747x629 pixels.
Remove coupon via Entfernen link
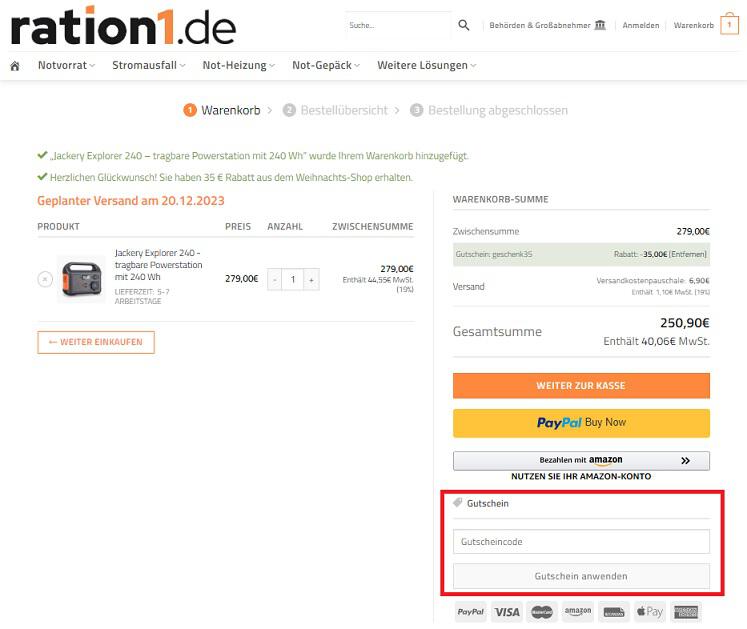tap(688, 254)
